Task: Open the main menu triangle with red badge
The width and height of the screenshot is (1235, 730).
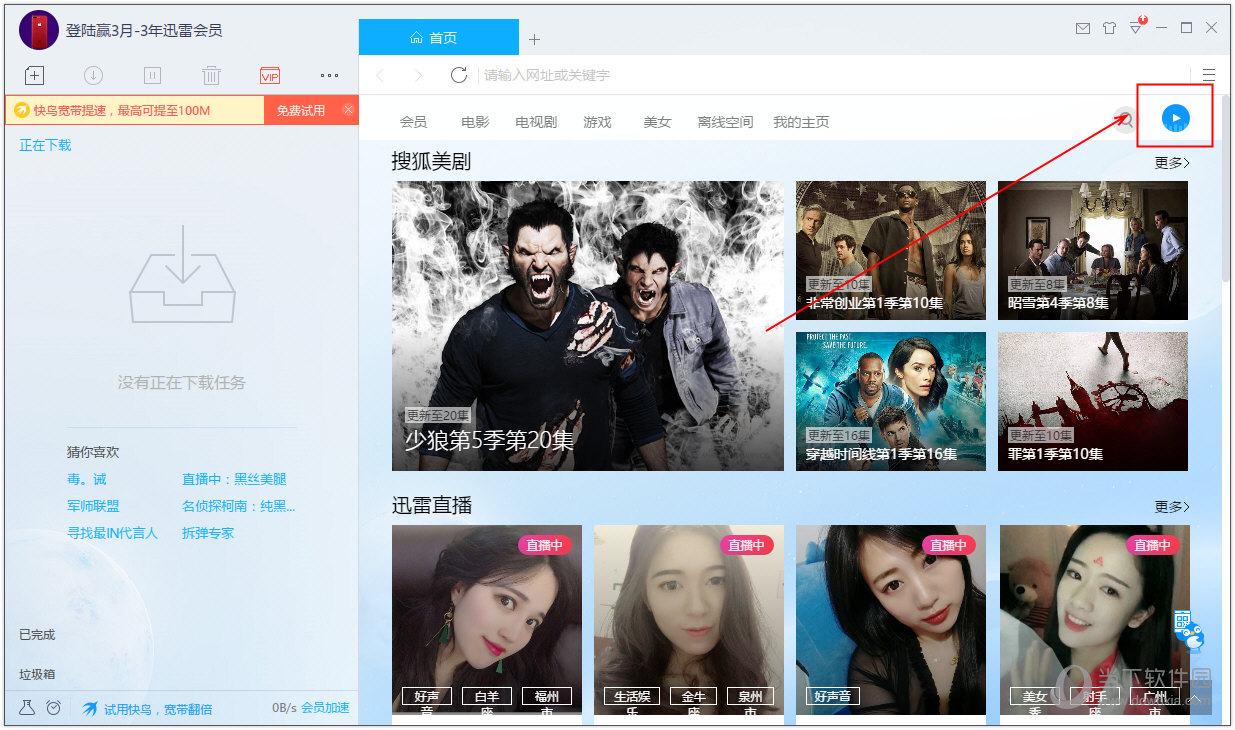Action: pos(1137,27)
